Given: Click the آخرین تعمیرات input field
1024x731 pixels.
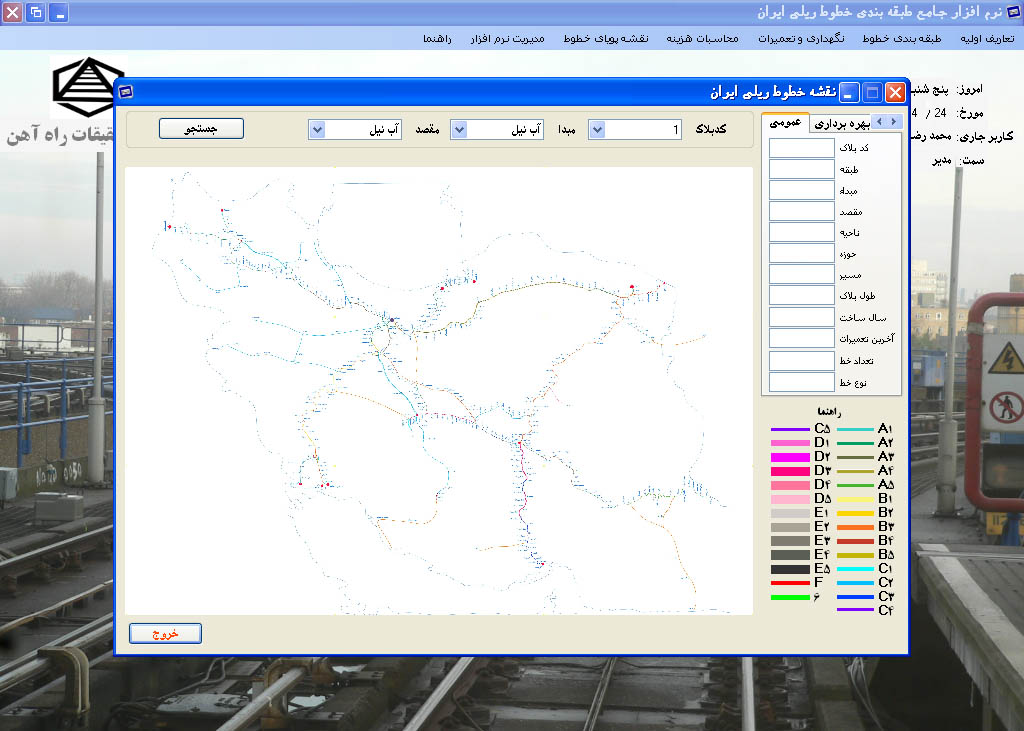Looking at the screenshot, I should pyautogui.click(x=801, y=338).
